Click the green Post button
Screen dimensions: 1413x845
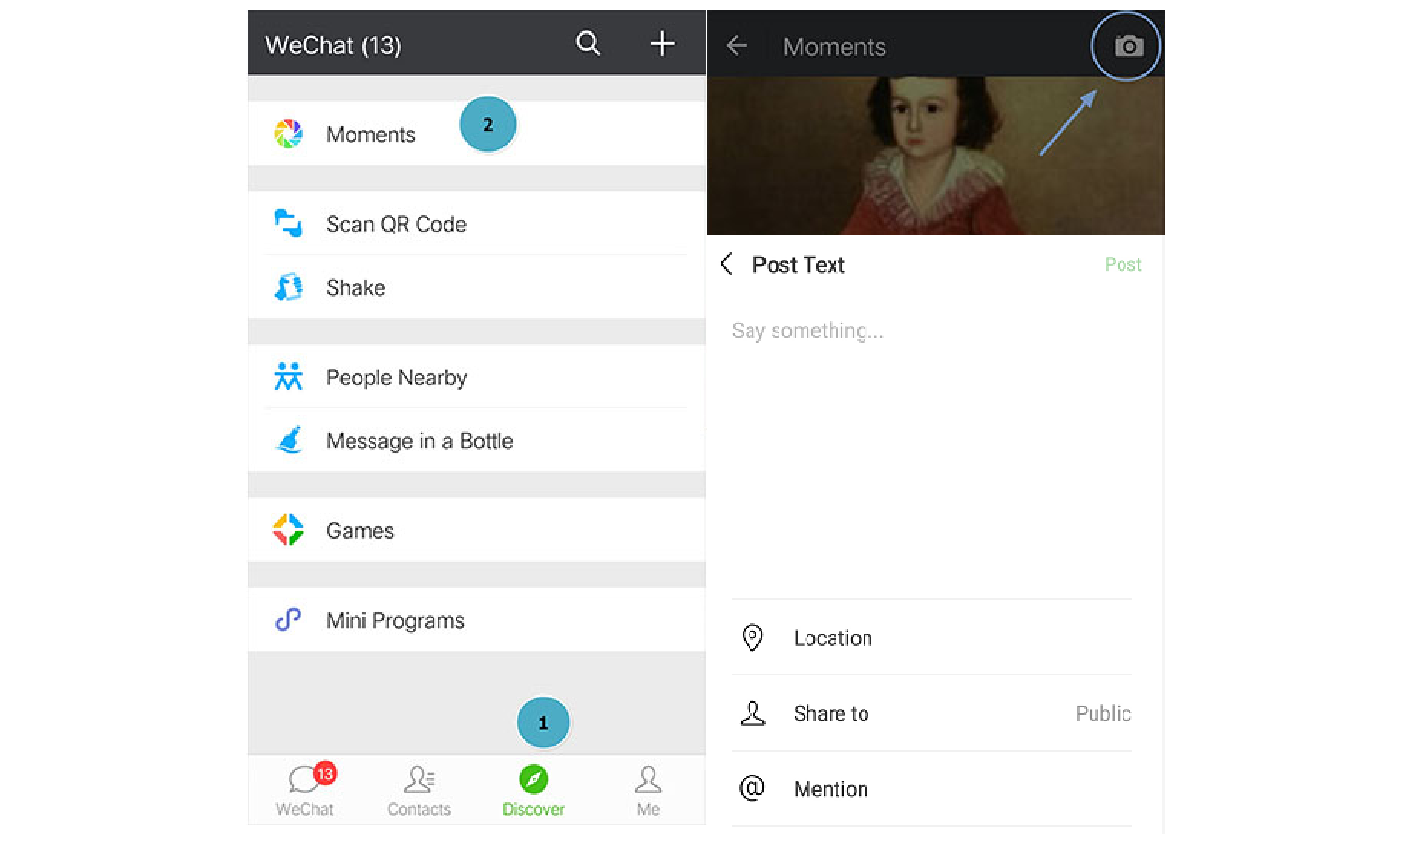(x=1123, y=264)
